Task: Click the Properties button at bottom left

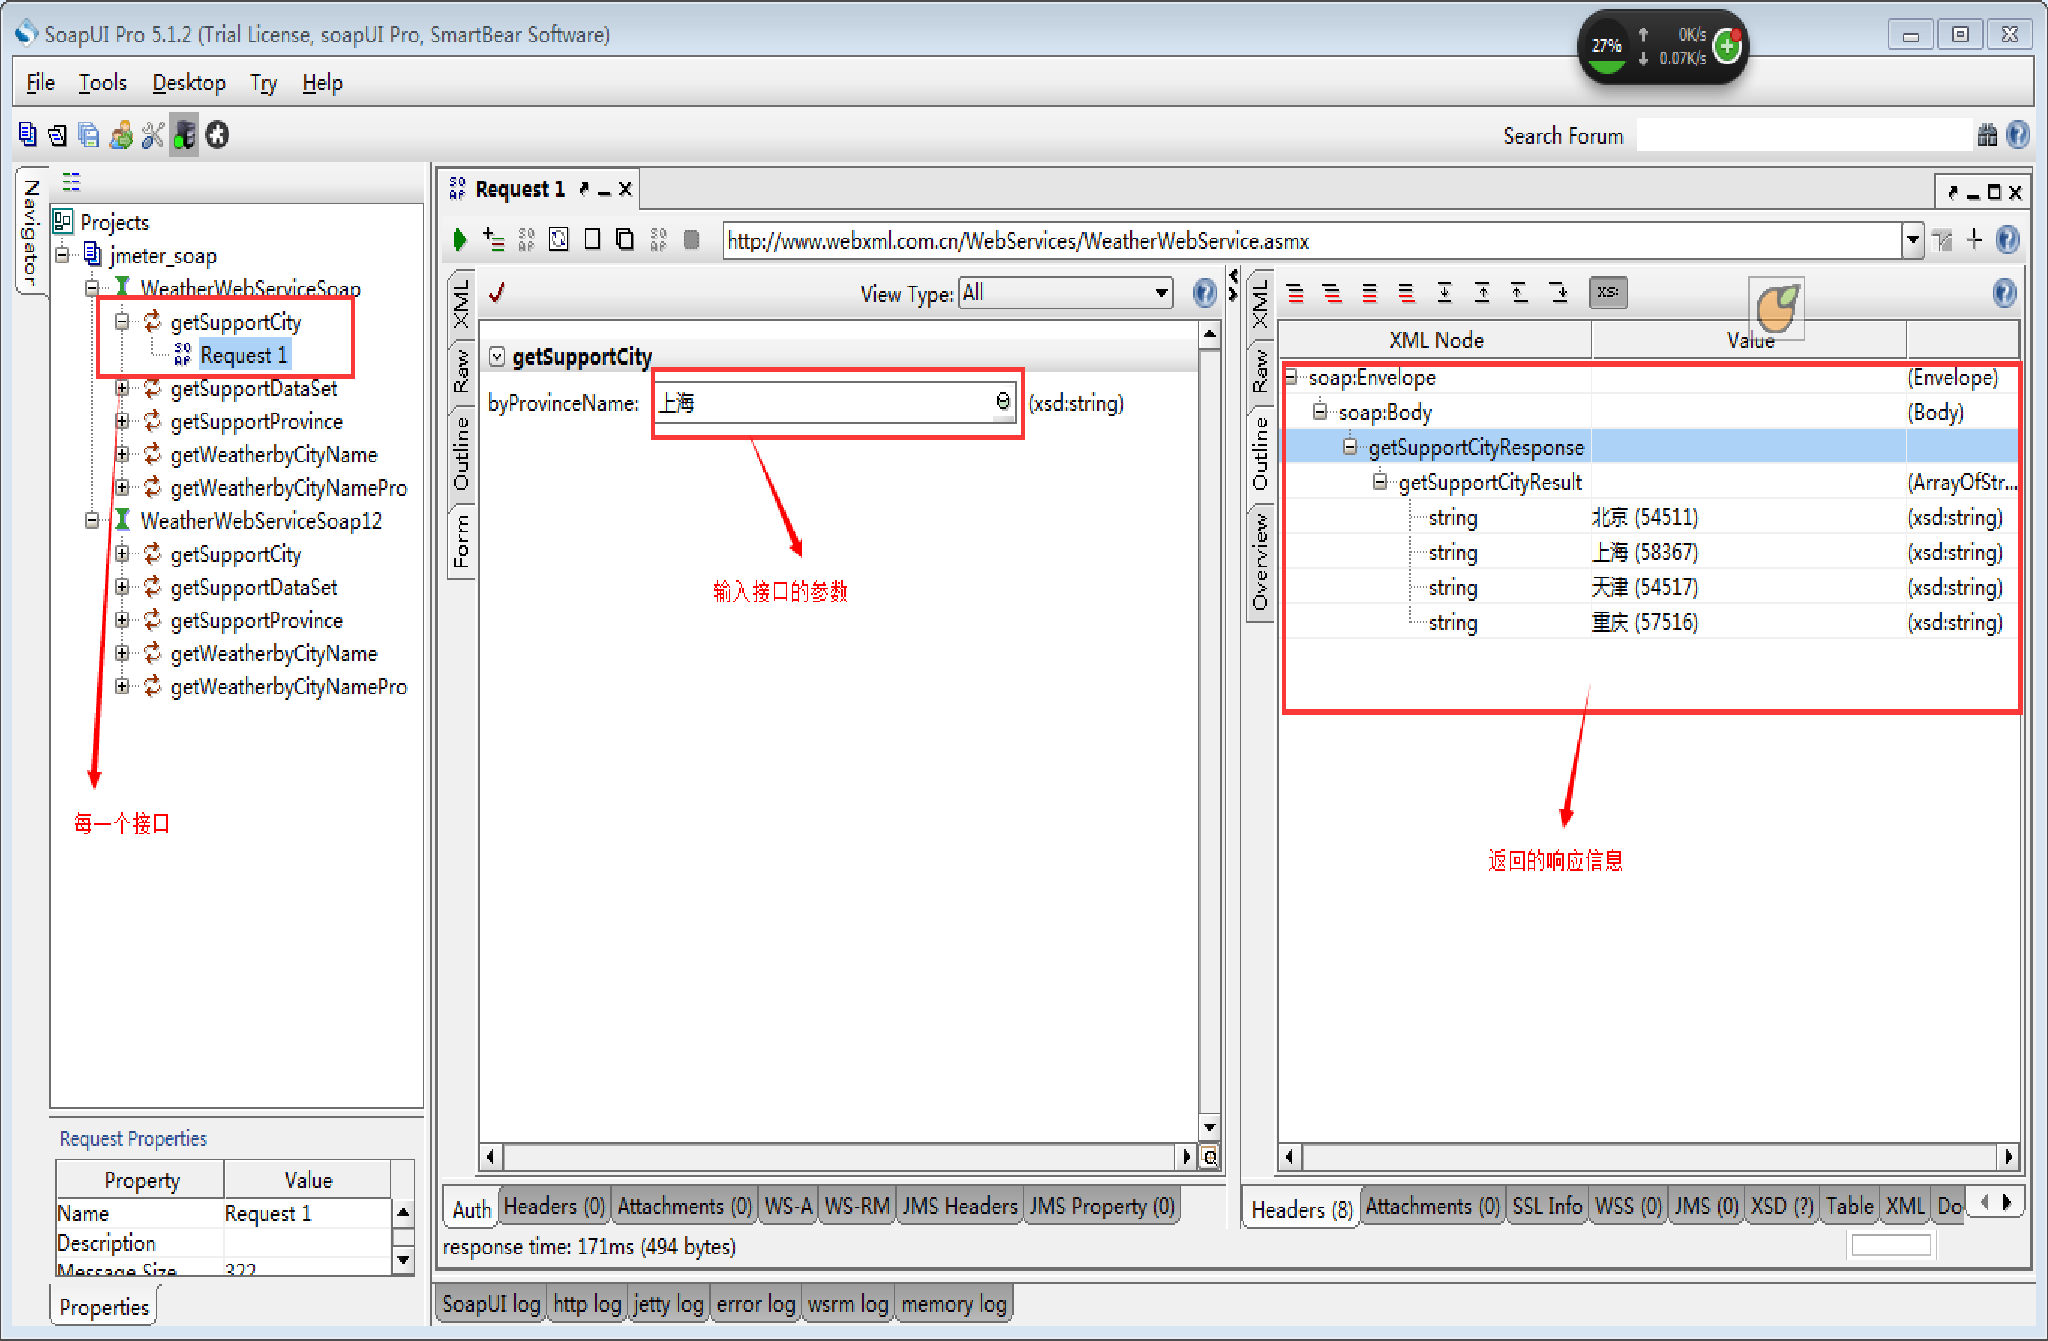Action: pos(103,1307)
